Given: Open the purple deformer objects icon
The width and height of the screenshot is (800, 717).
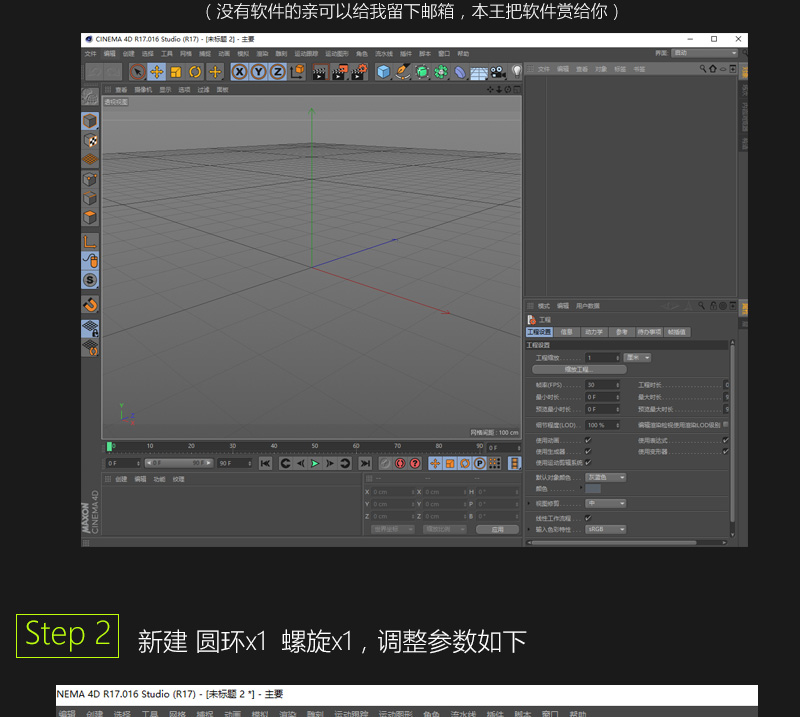Looking at the screenshot, I should tap(460, 72).
